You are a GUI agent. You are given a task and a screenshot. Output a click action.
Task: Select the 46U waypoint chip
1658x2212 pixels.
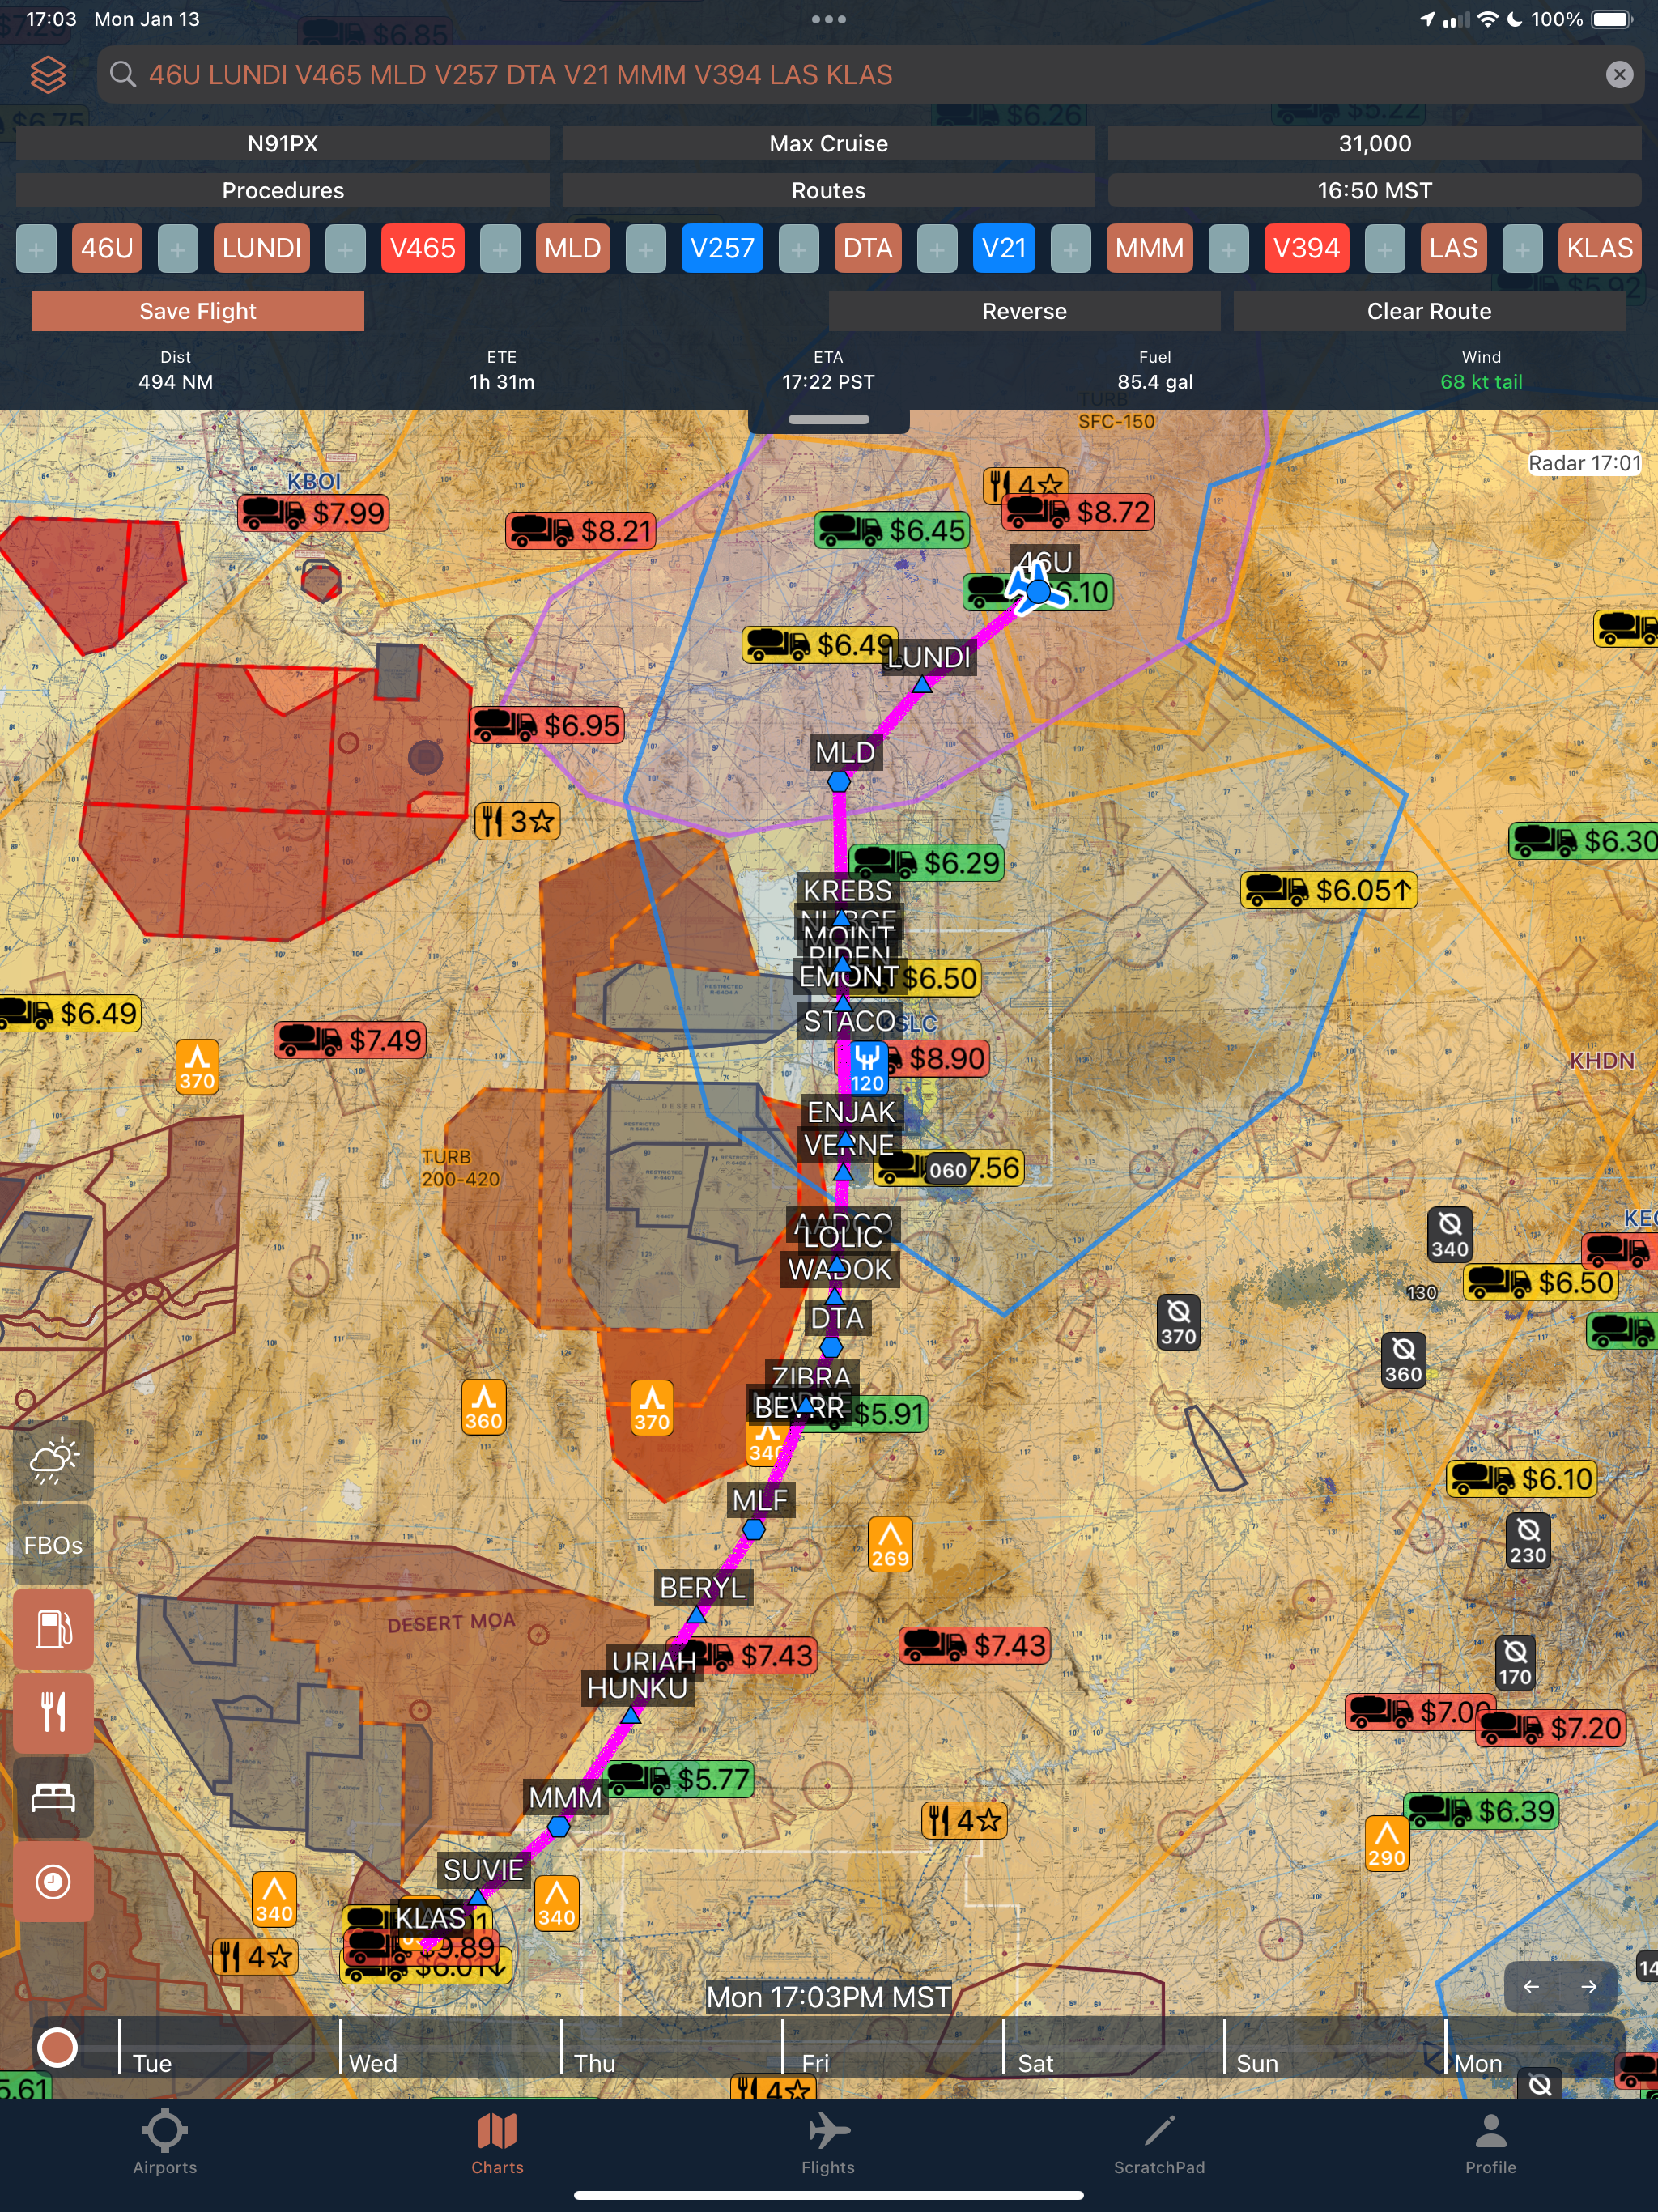[106, 248]
